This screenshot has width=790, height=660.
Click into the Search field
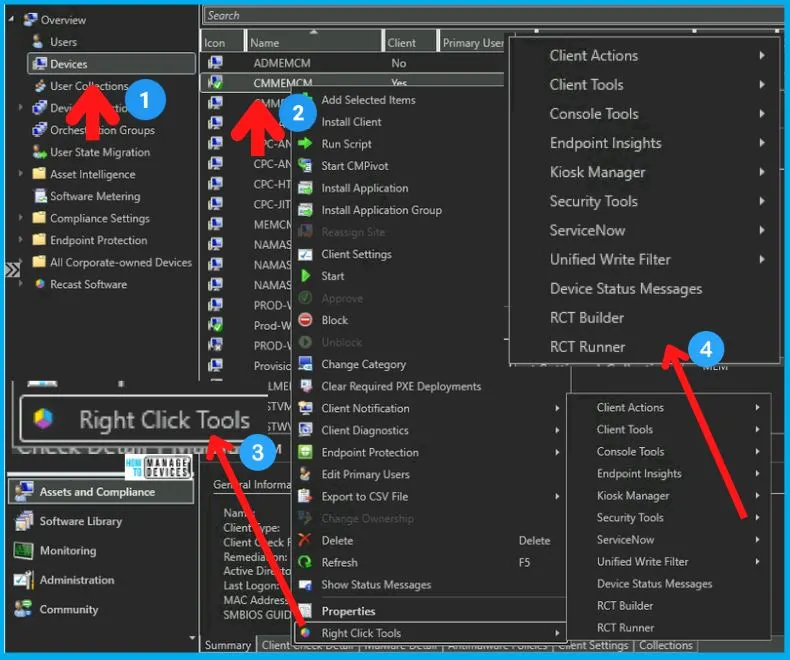pos(494,16)
